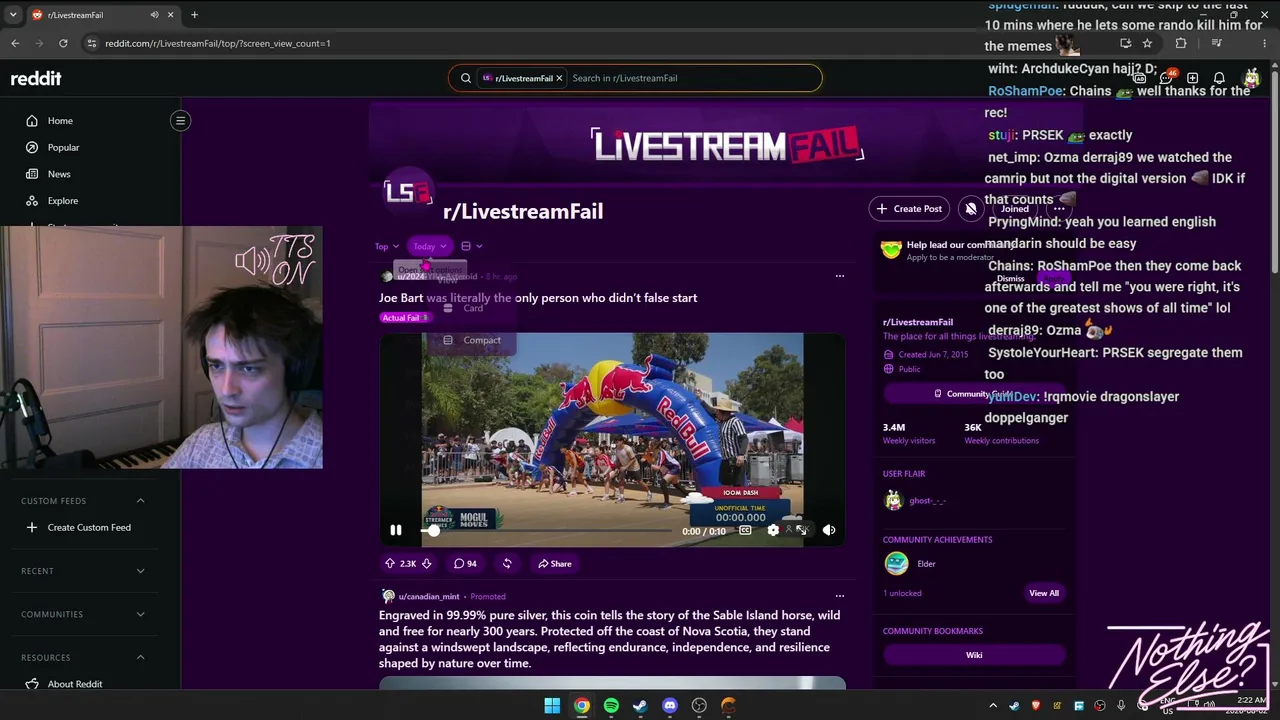This screenshot has height=720, width=1280.
Task: Open the video settings gear
Action: pyautogui.click(x=773, y=531)
